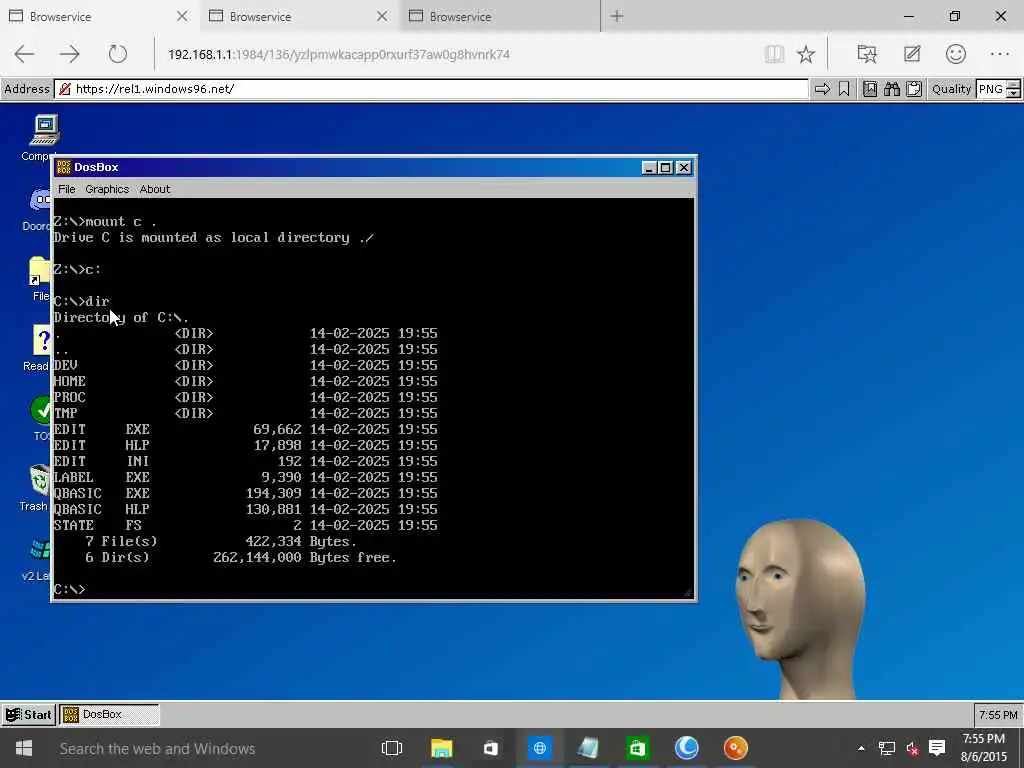Click the HOME <DIR> line in DosBox

coord(246,381)
